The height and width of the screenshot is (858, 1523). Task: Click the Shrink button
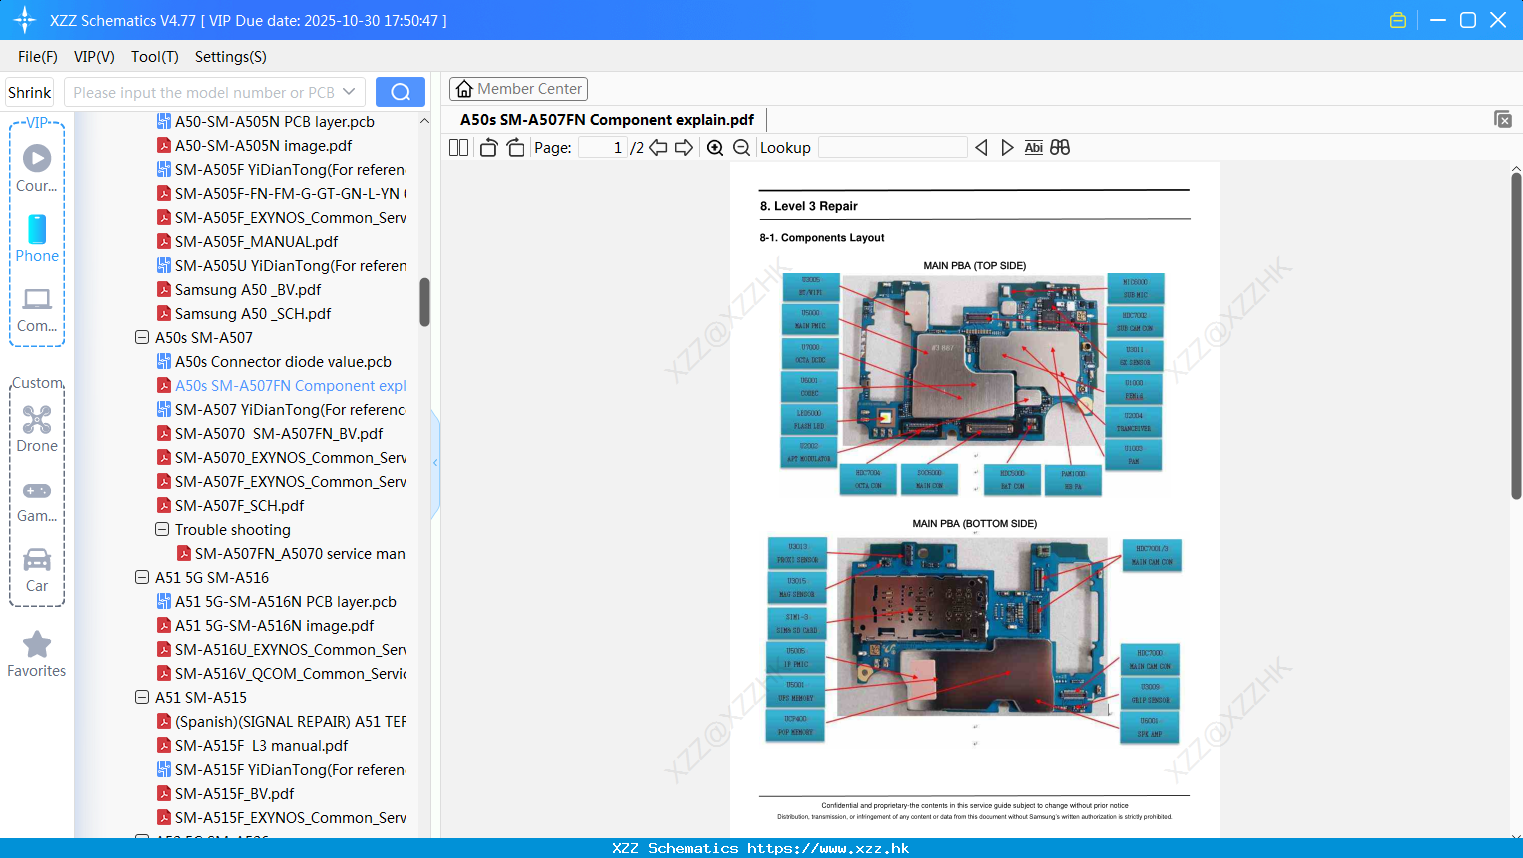30,92
